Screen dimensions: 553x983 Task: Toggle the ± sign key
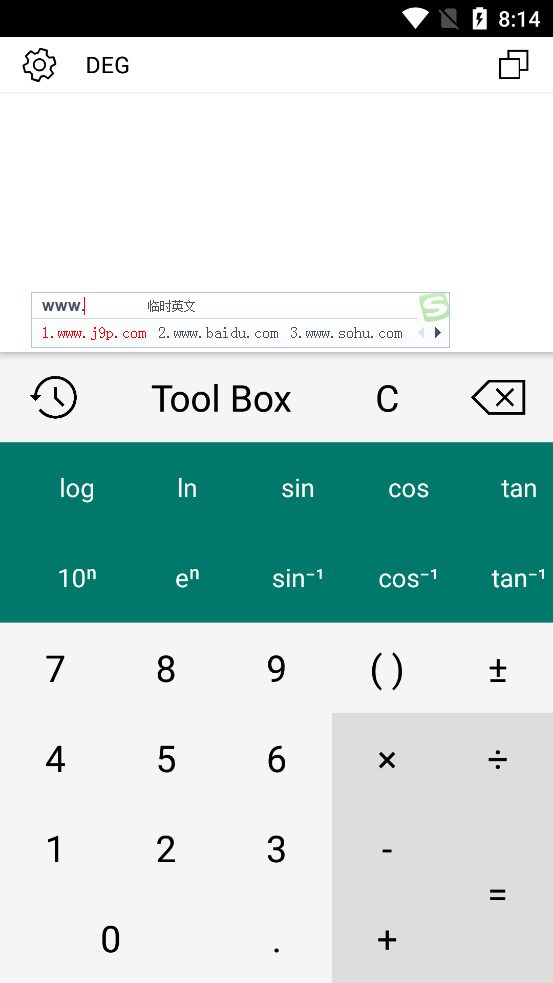tap(498, 670)
